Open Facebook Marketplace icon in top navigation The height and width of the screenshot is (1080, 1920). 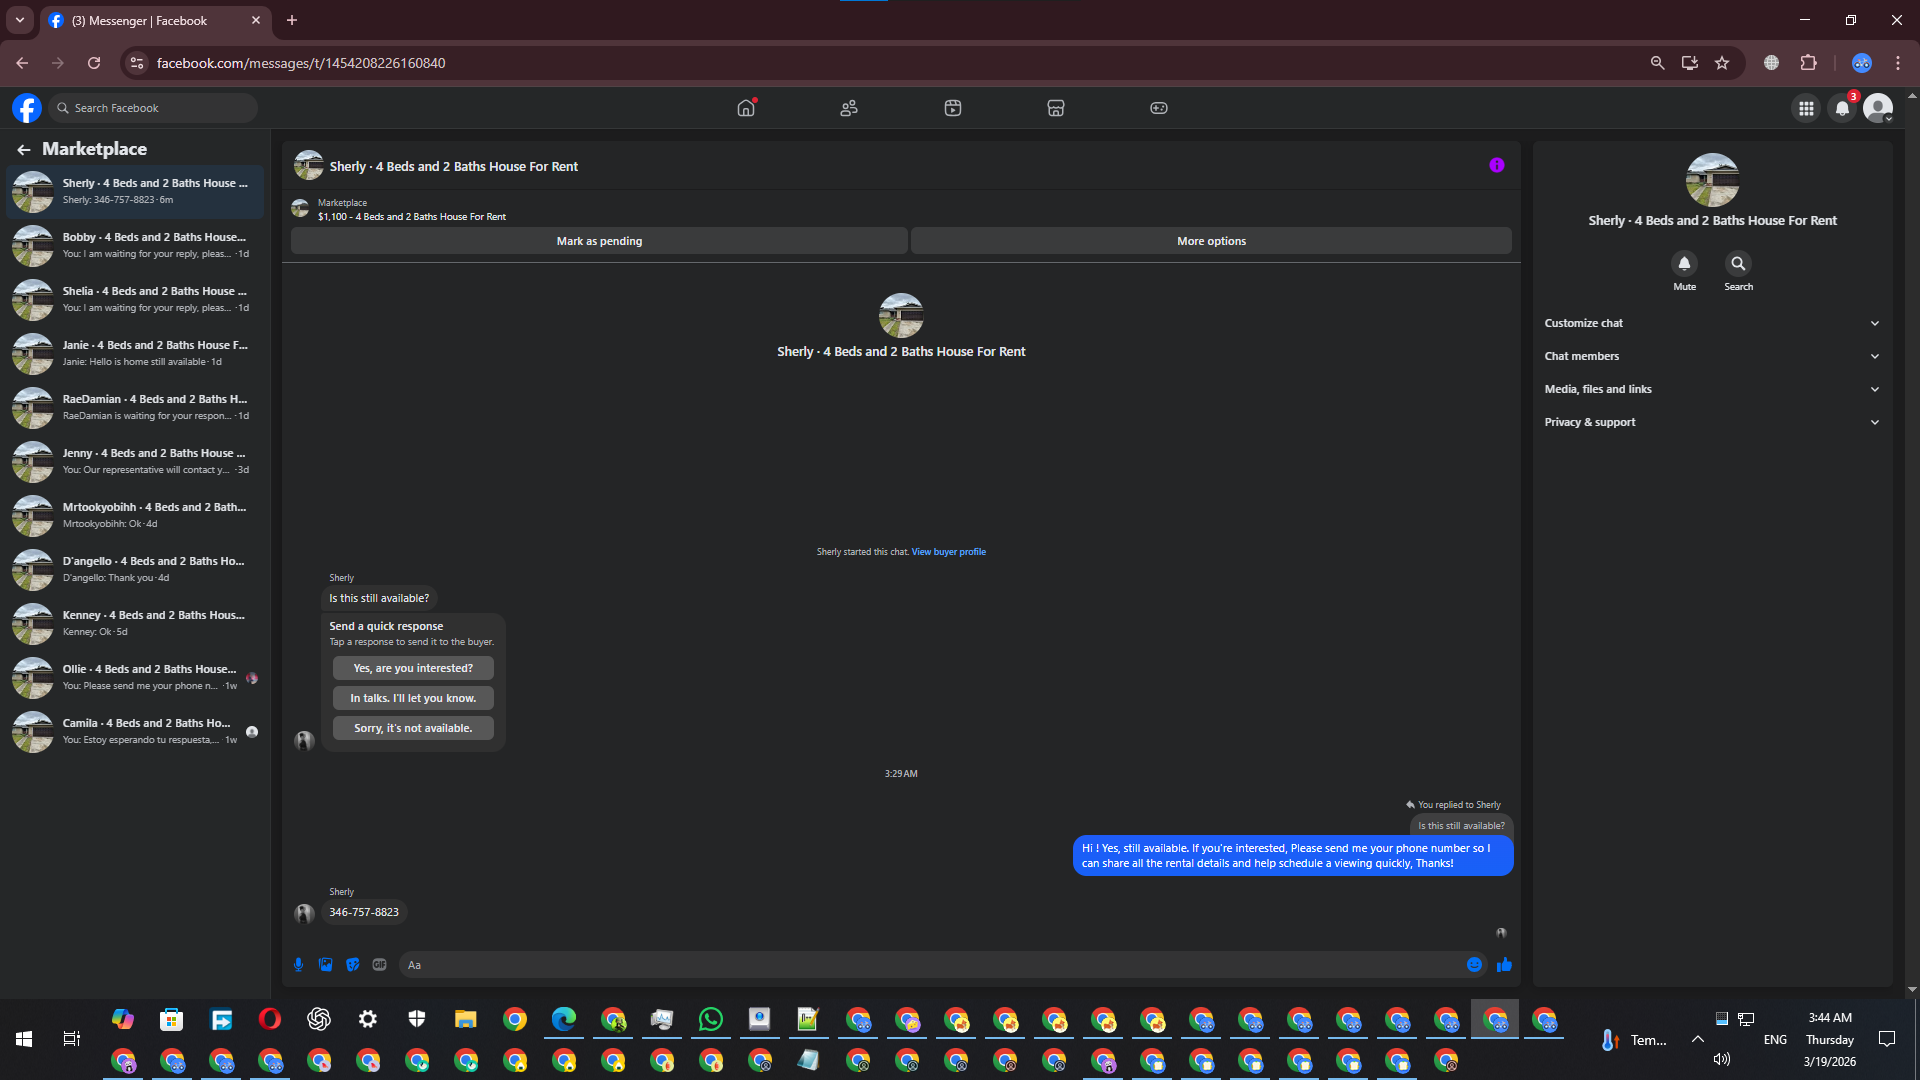coord(1055,108)
